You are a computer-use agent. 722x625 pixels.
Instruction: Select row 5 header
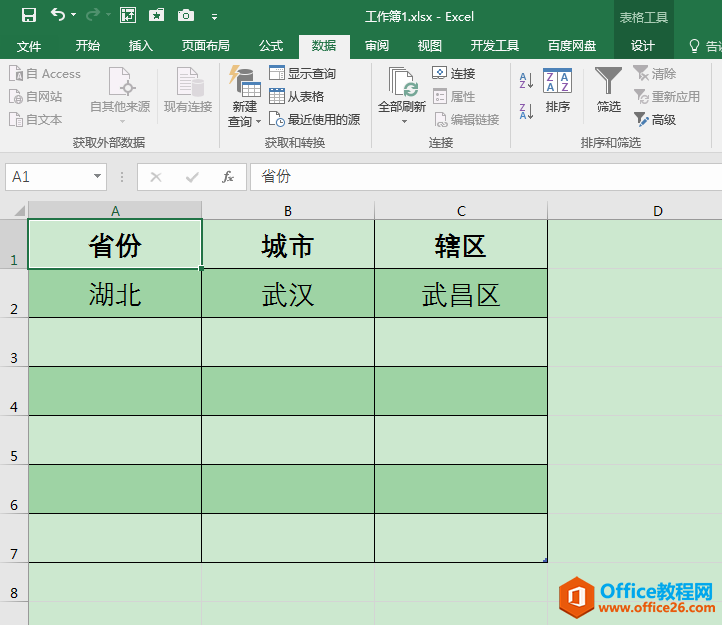pyautogui.click(x=14, y=440)
